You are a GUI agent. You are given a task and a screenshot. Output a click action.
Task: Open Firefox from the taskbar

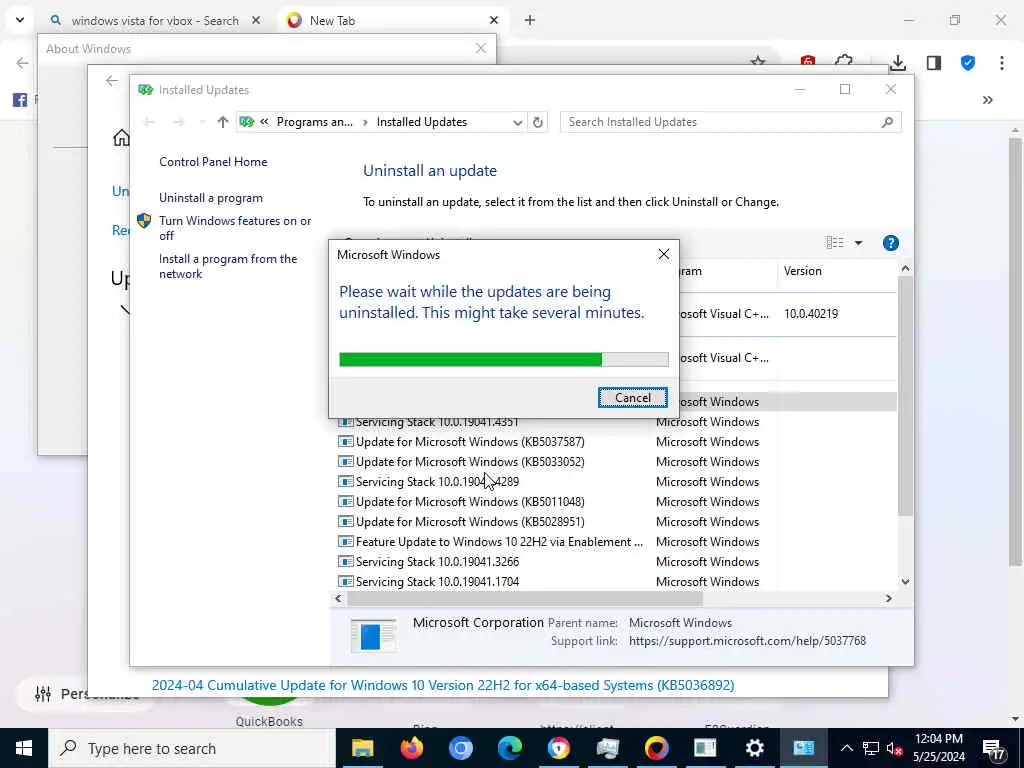411,748
